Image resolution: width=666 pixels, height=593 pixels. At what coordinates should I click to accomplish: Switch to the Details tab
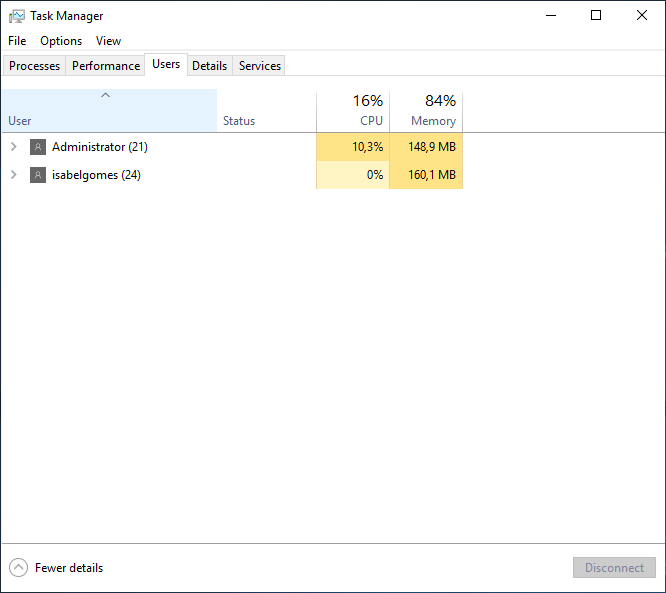(210, 66)
